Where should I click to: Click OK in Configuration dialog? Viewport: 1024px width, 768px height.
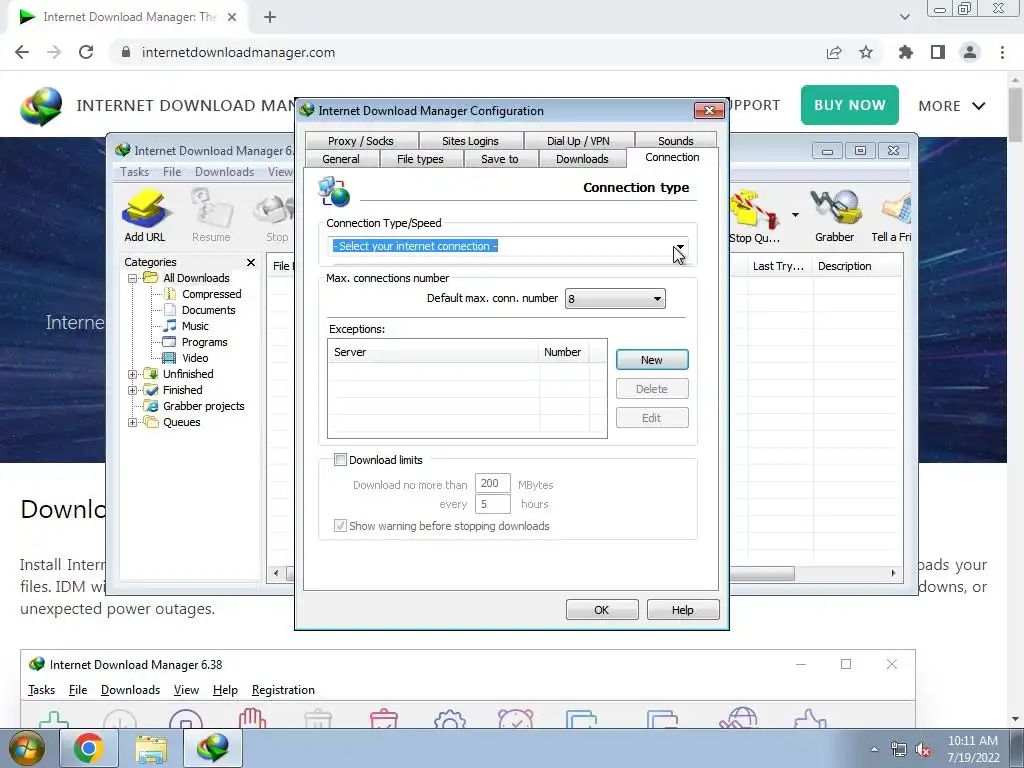pos(602,610)
